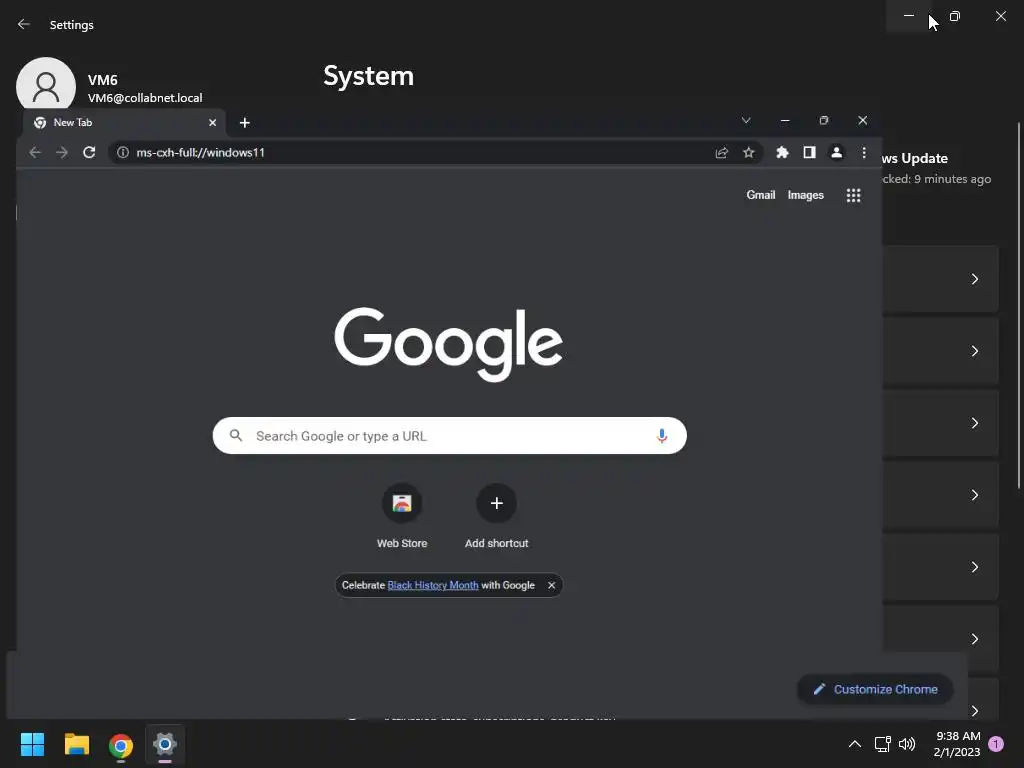The height and width of the screenshot is (768, 1024).
Task: Expand seventh Settings row chevron
Action: coord(974,711)
